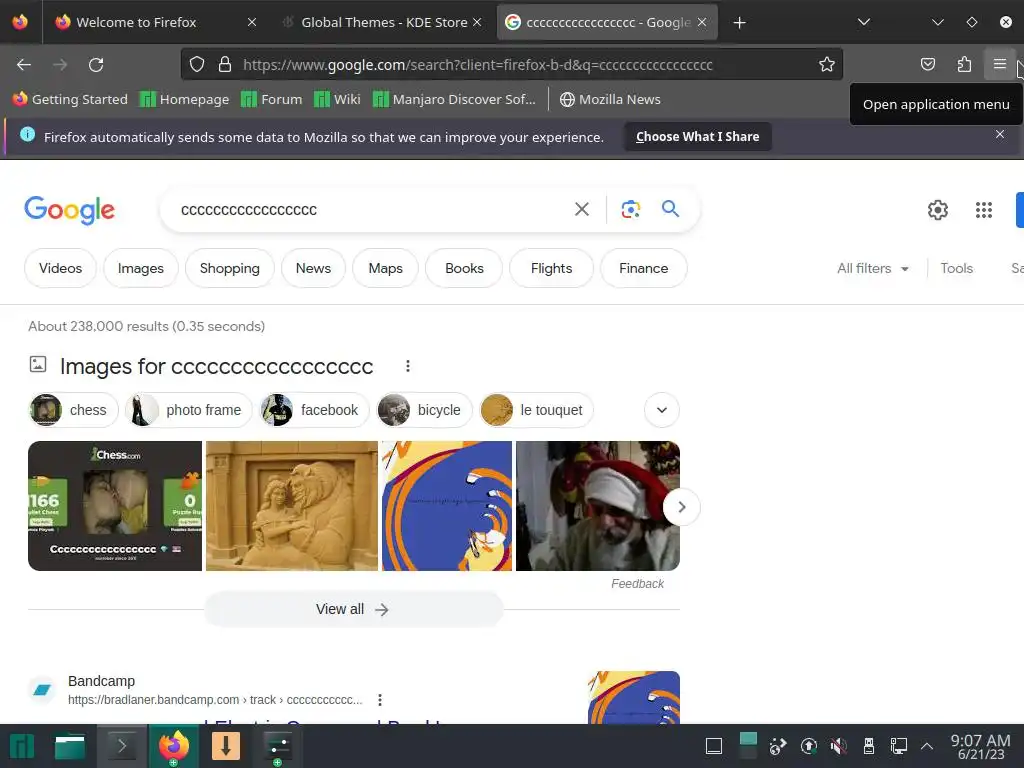Open terminal from taskbar

pos(121,746)
